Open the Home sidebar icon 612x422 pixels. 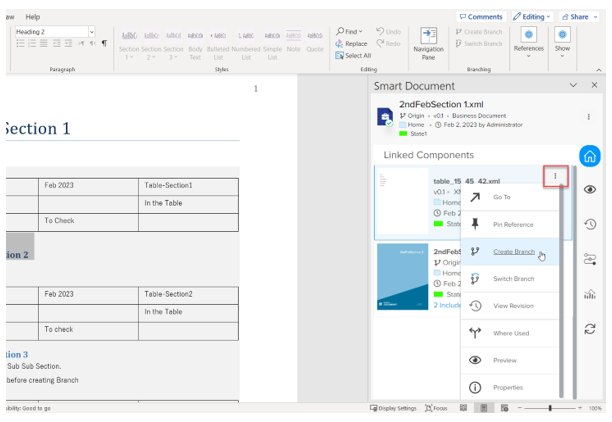590,156
